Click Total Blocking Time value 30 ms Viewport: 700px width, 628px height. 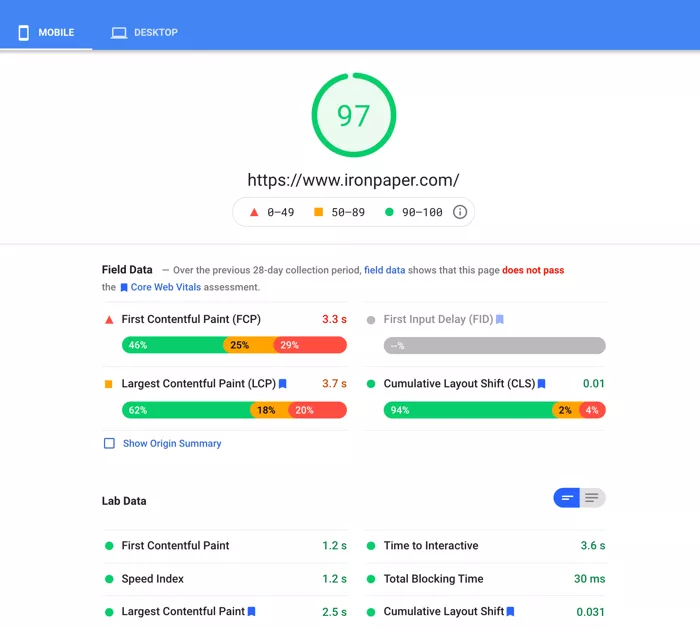pyautogui.click(x=590, y=579)
